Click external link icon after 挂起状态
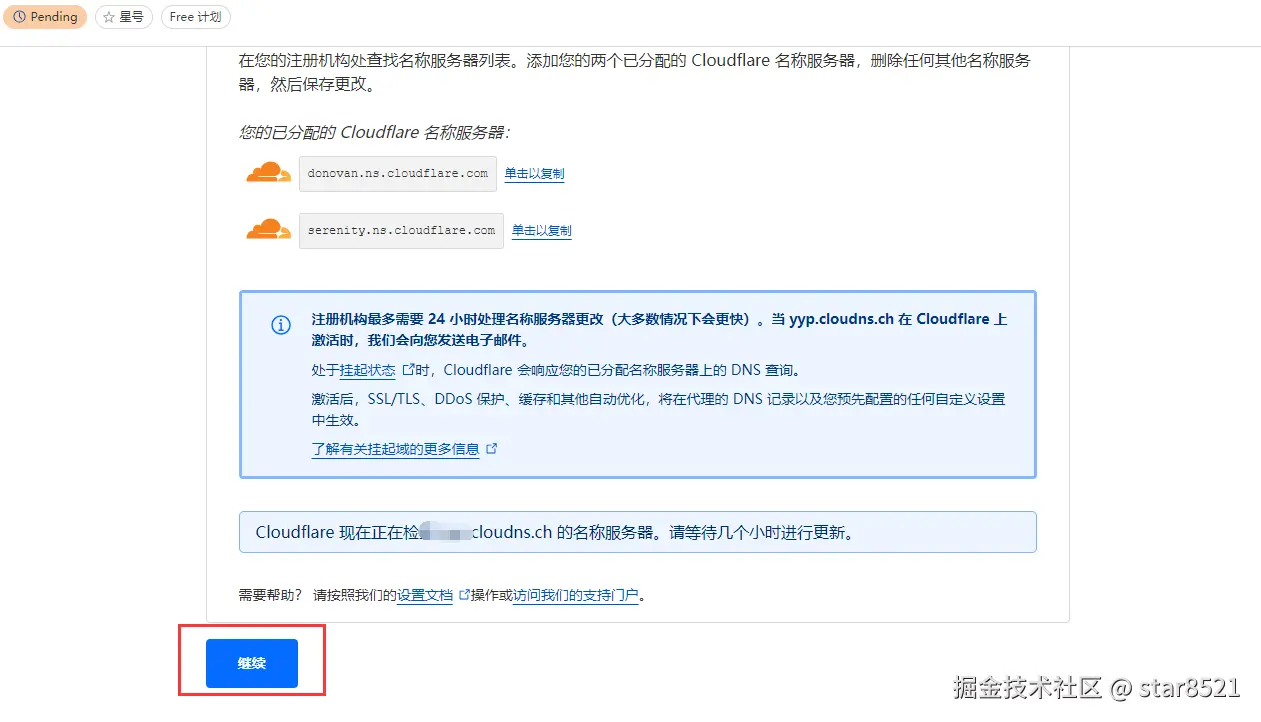 pyautogui.click(x=407, y=370)
